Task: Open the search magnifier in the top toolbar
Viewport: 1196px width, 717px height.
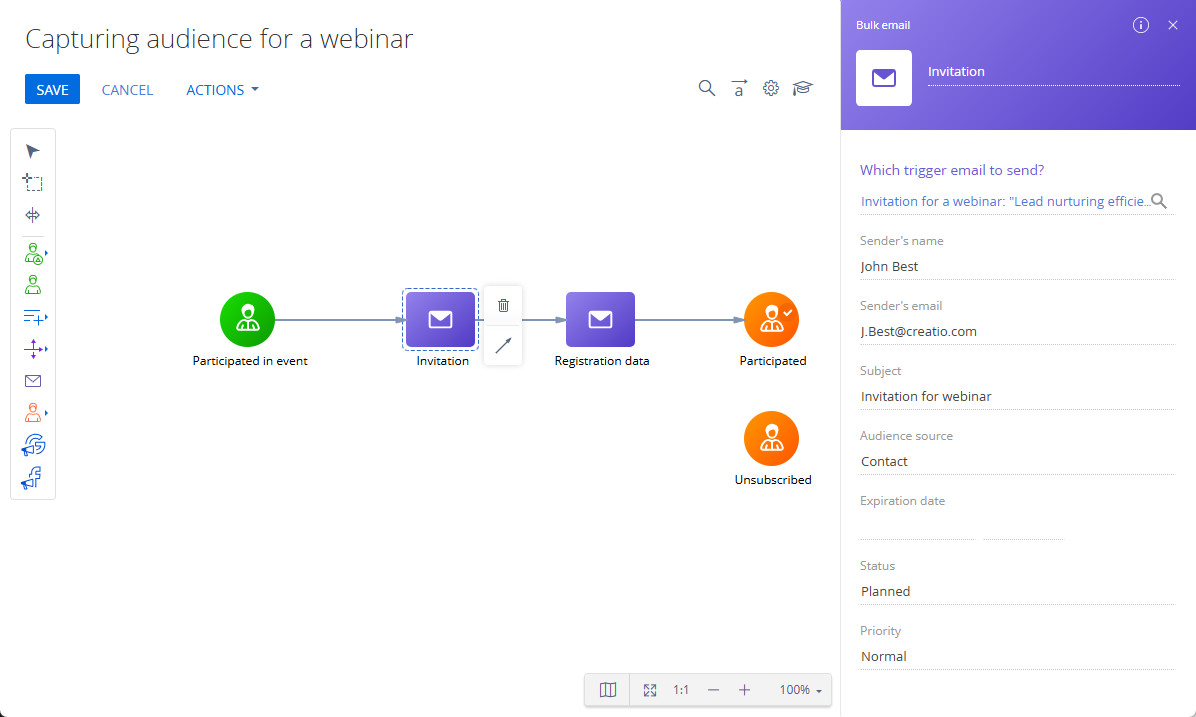Action: (706, 88)
